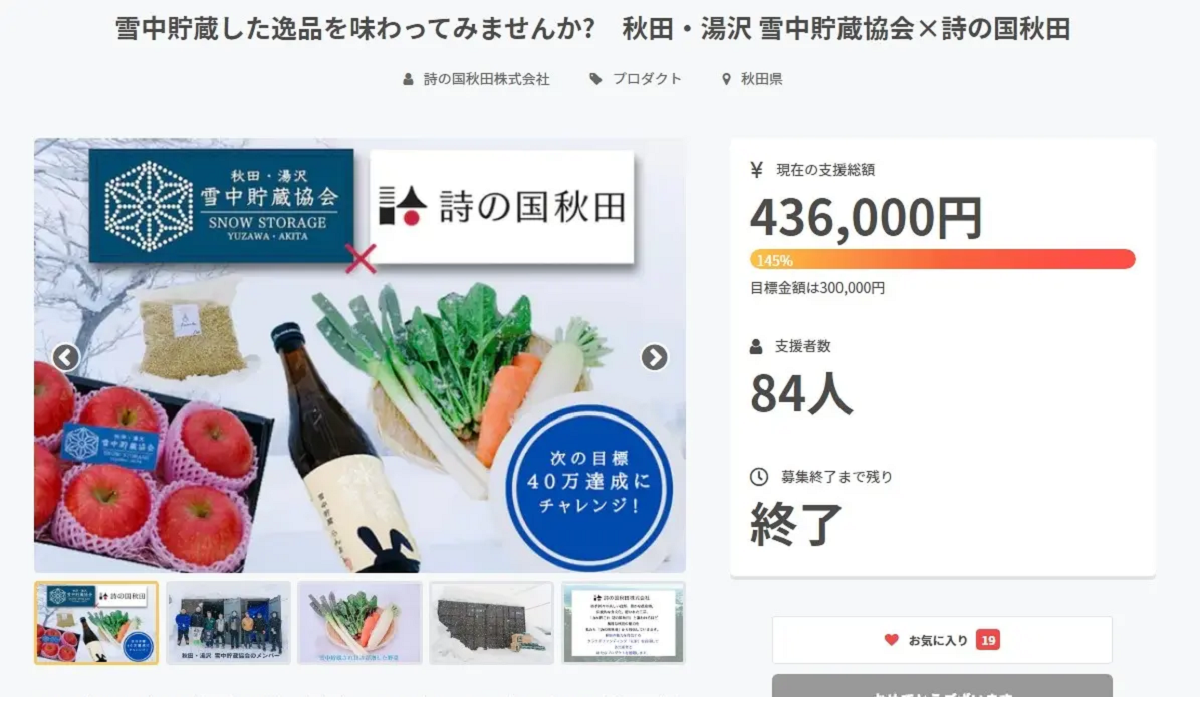Image resolution: width=1200 pixels, height=701 pixels.
Task: Select the first thumbnail with logo banner
Action: [96, 623]
